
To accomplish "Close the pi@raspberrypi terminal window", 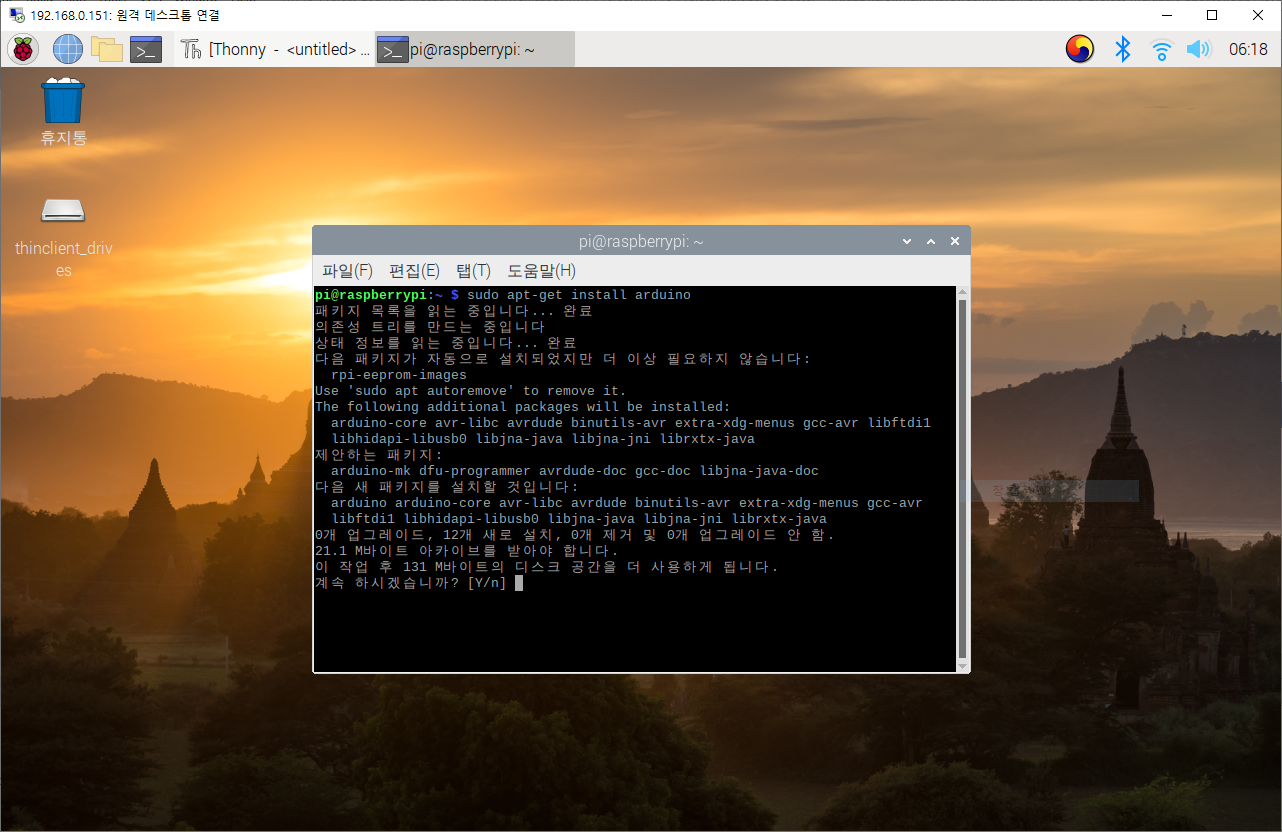I will click(955, 242).
